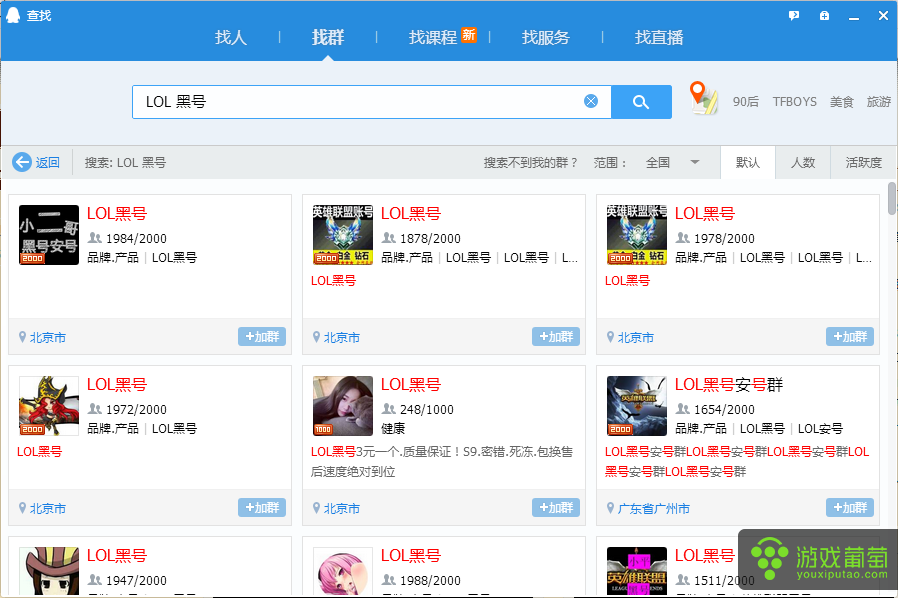Screen dimensions: 898x598
Task: Open the 找课程 tab
Action: [x=433, y=38]
